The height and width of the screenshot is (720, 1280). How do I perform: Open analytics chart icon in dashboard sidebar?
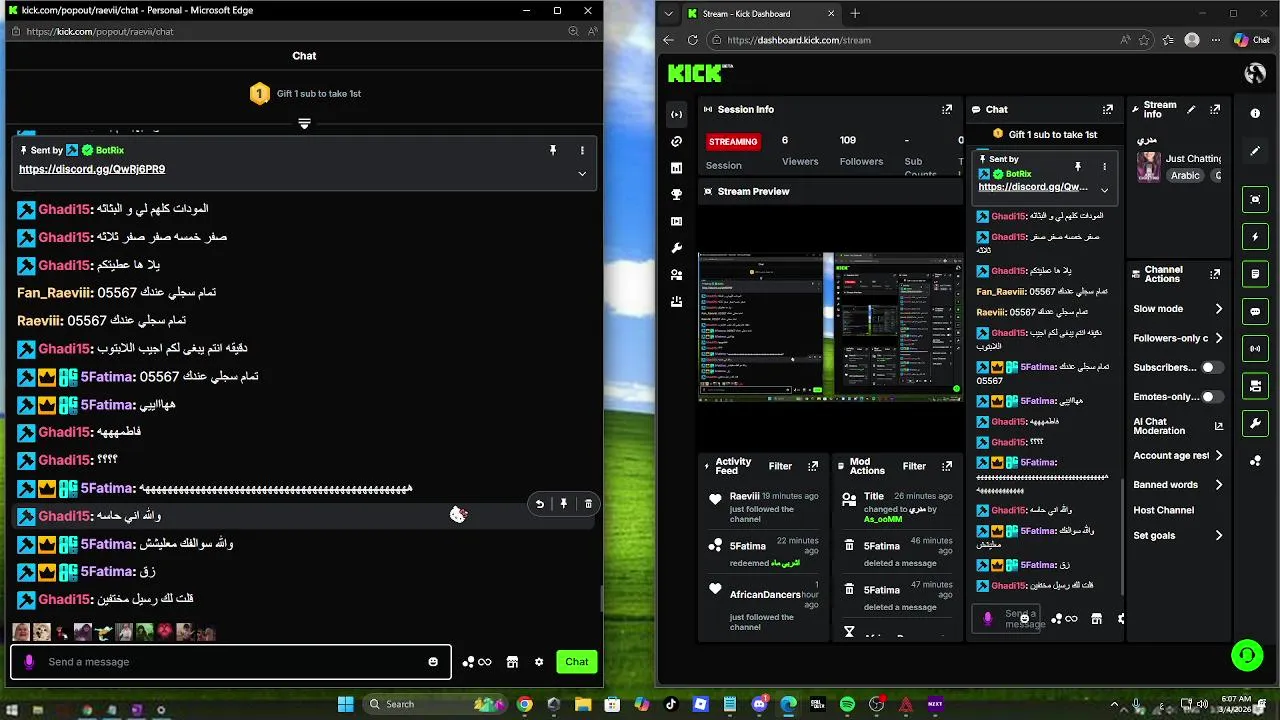point(677,168)
